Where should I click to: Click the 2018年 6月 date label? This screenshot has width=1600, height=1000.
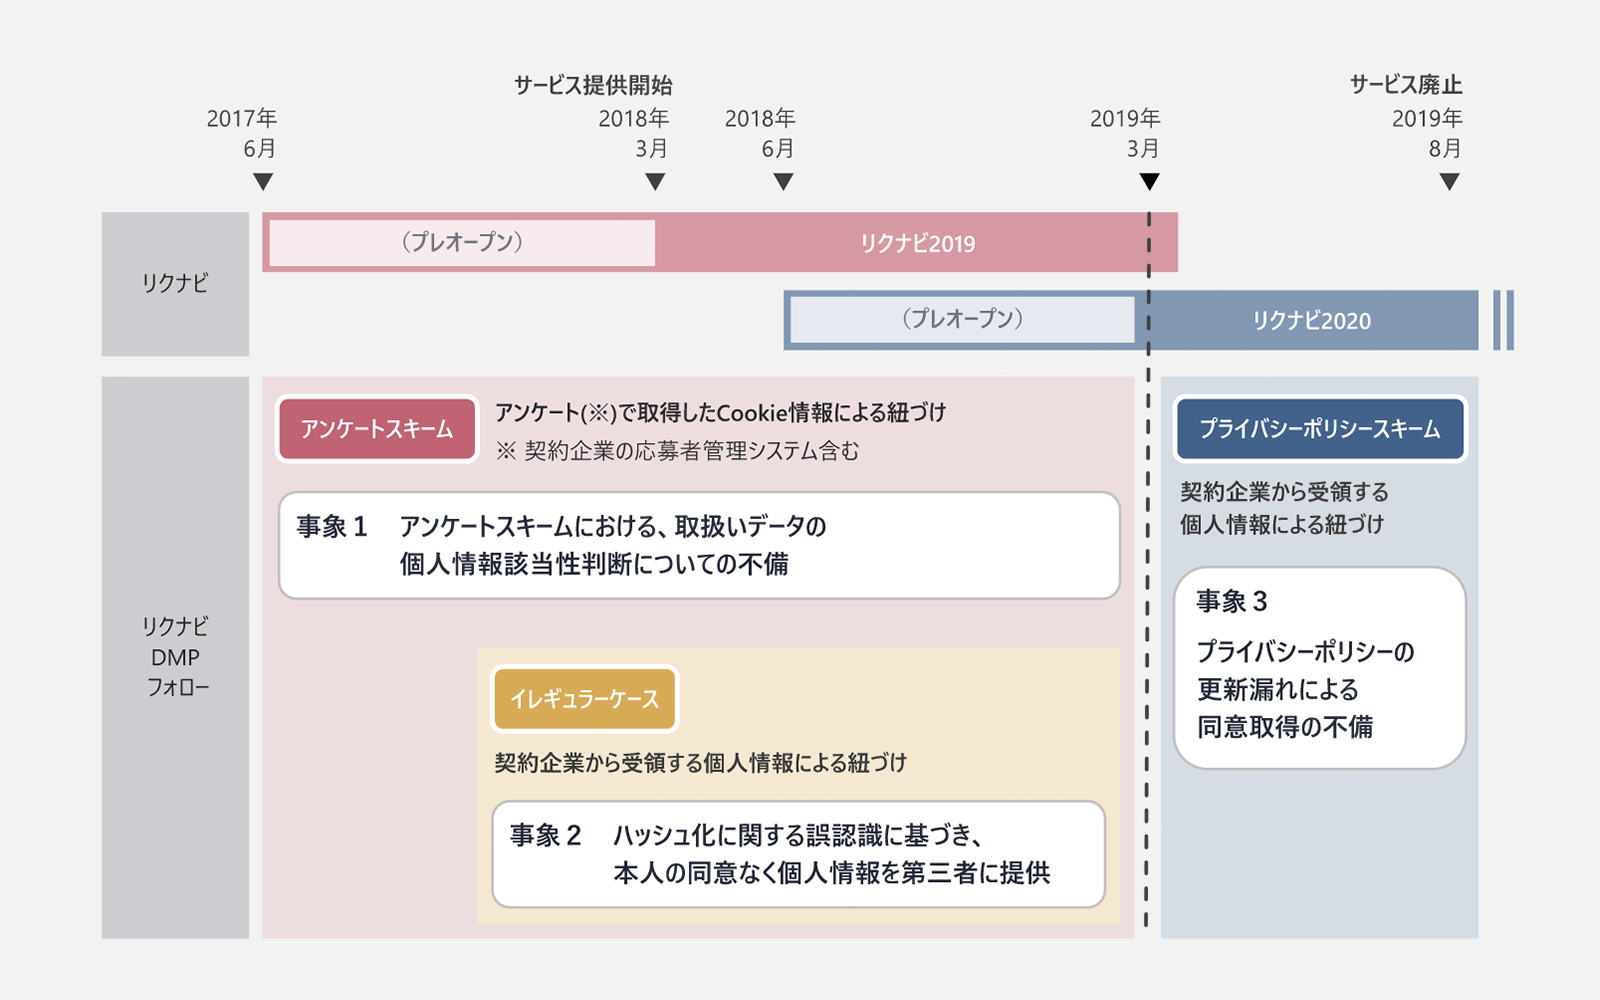coord(760,133)
